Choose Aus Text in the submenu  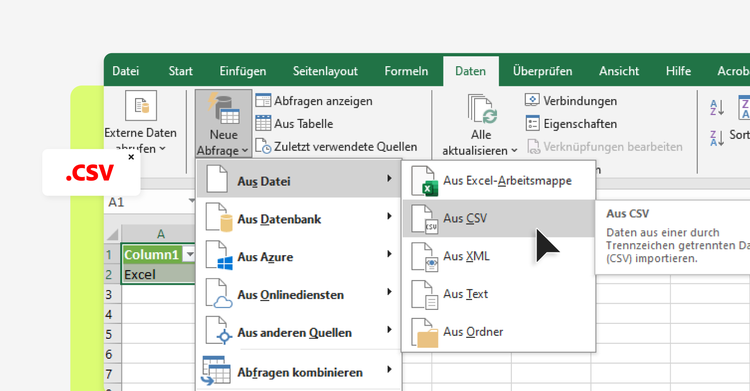499,294
